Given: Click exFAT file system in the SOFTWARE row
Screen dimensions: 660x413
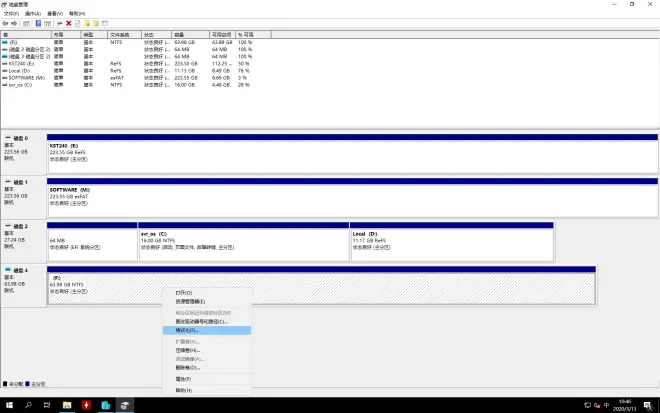Looking at the screenshot, I should (117, 78).
